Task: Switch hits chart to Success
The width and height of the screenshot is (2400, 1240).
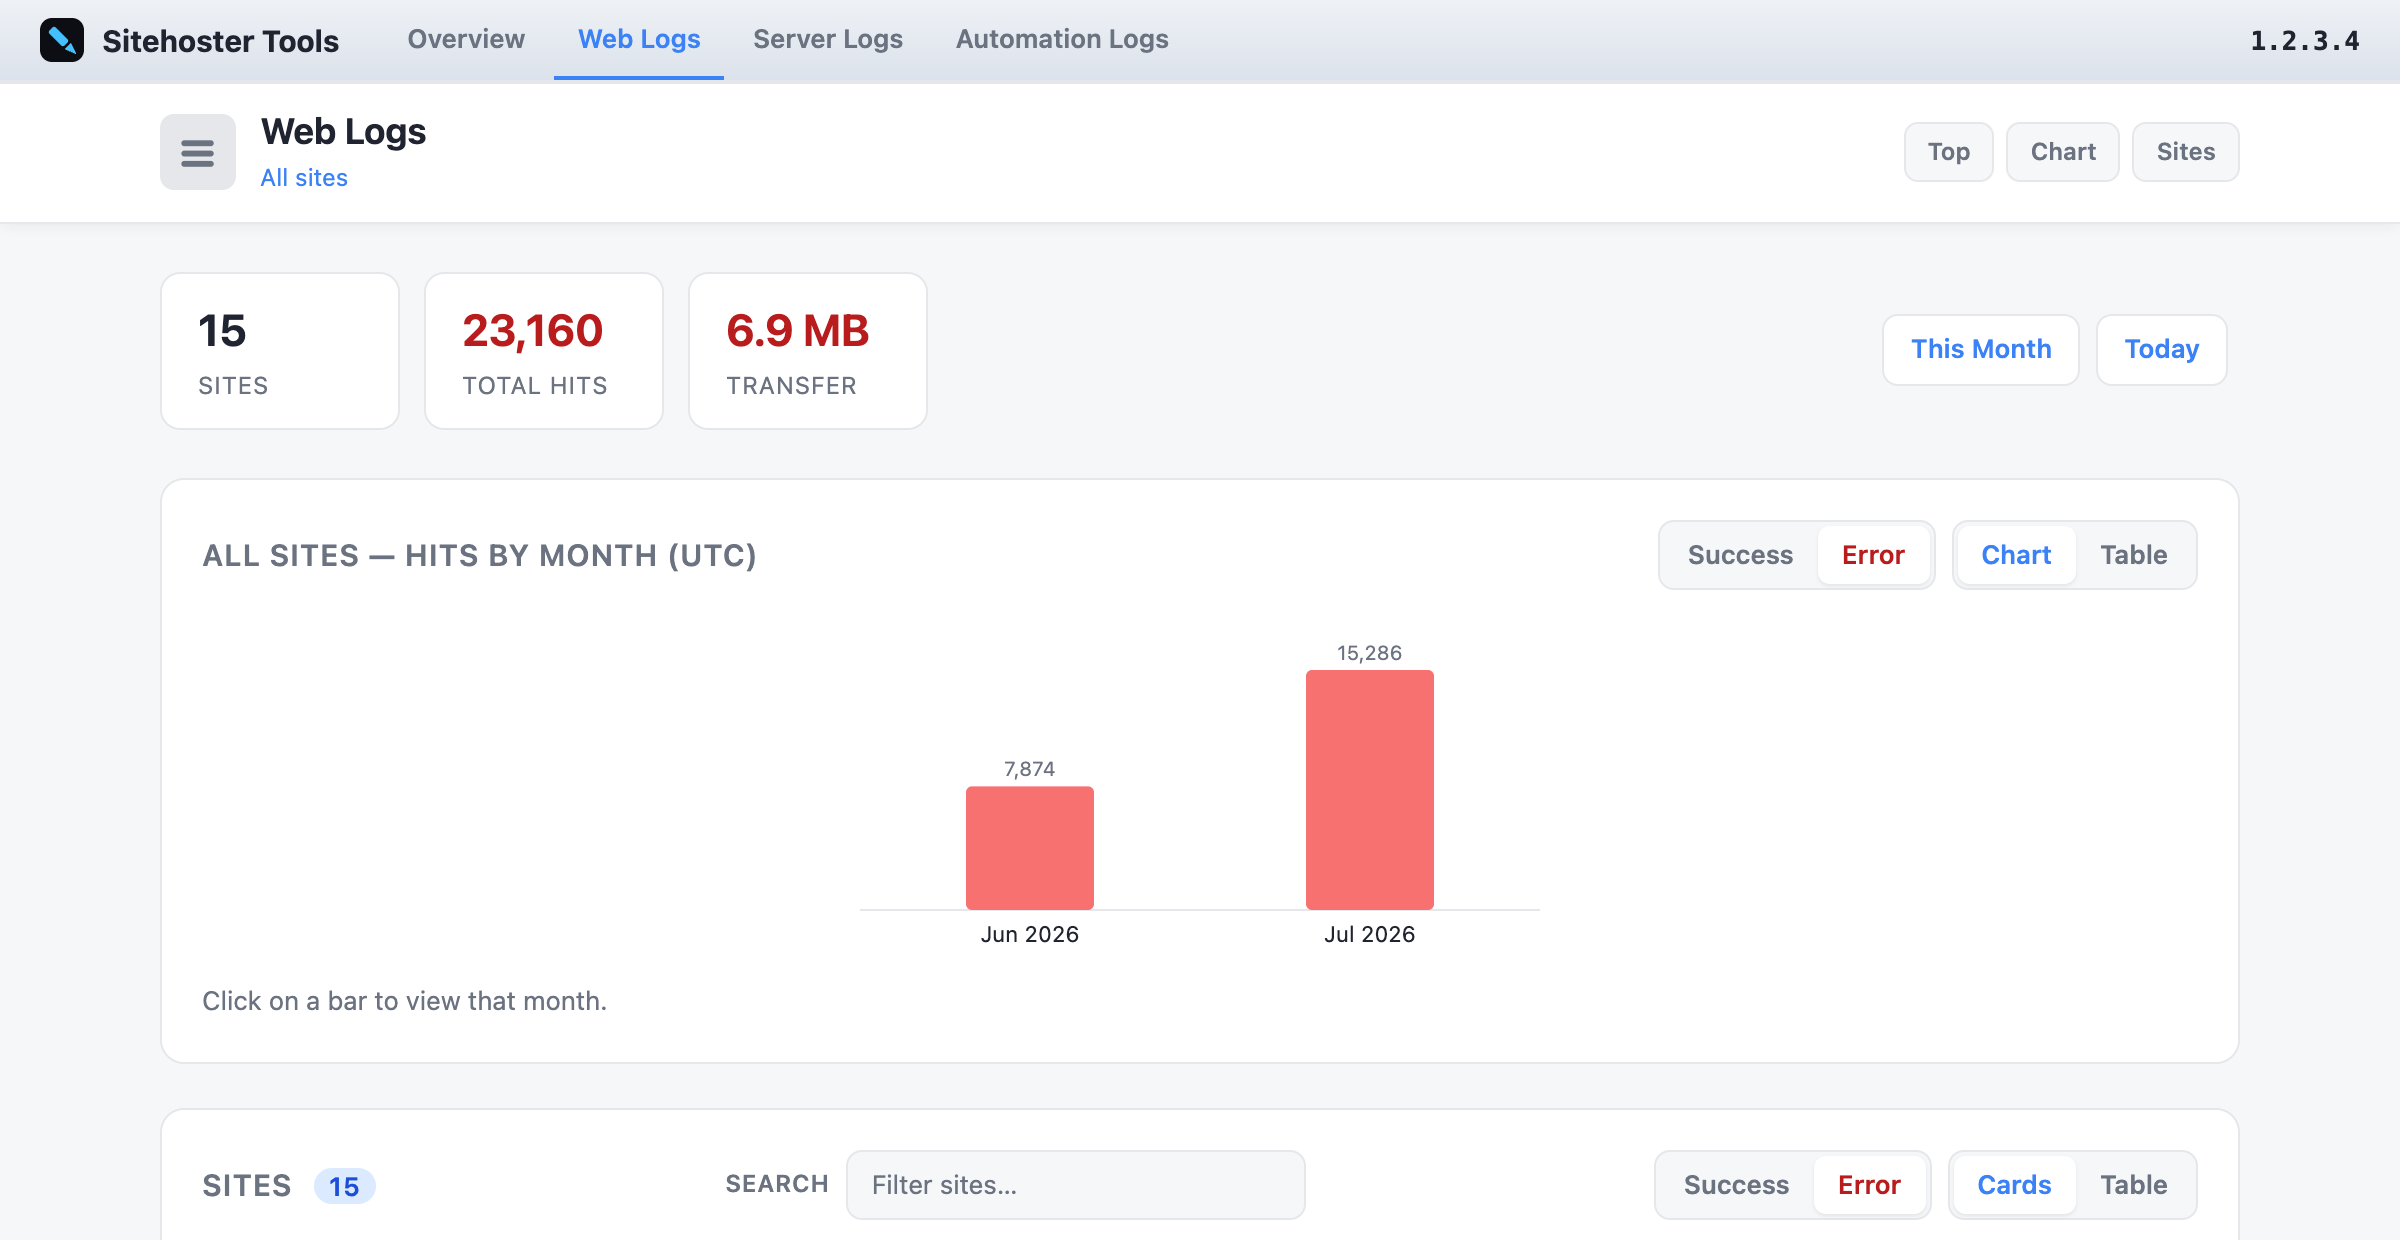Action: [1740, 555]
